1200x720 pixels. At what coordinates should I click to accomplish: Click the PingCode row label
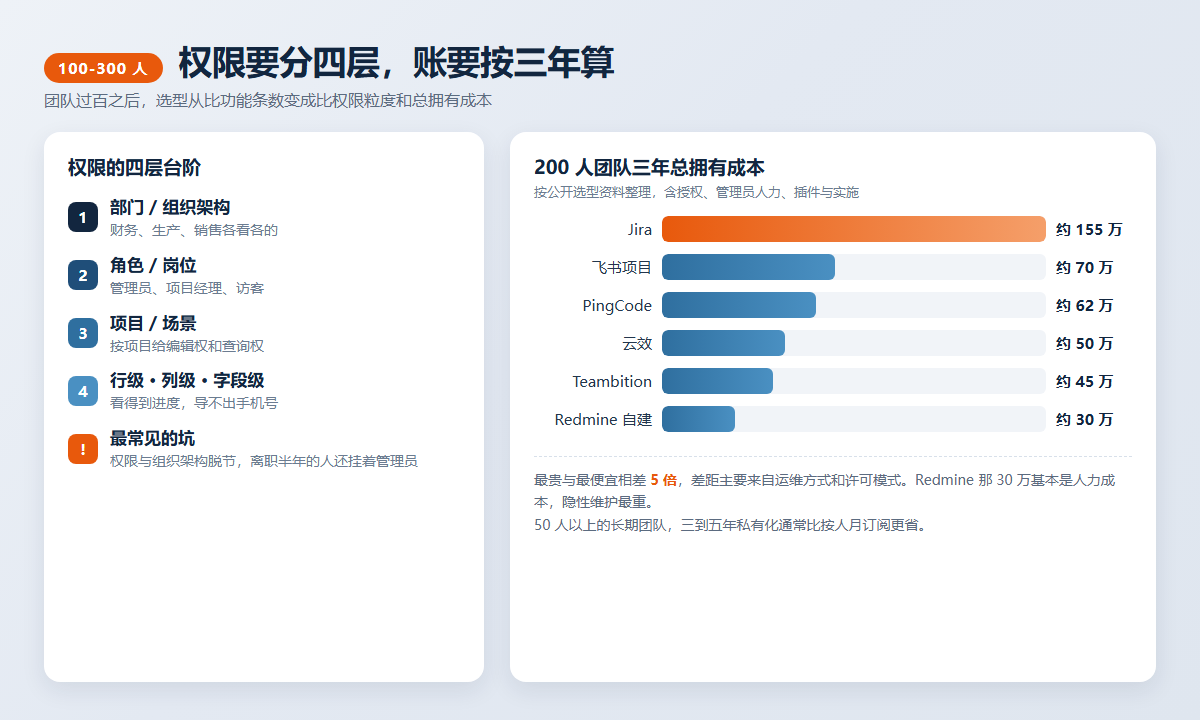617,306
